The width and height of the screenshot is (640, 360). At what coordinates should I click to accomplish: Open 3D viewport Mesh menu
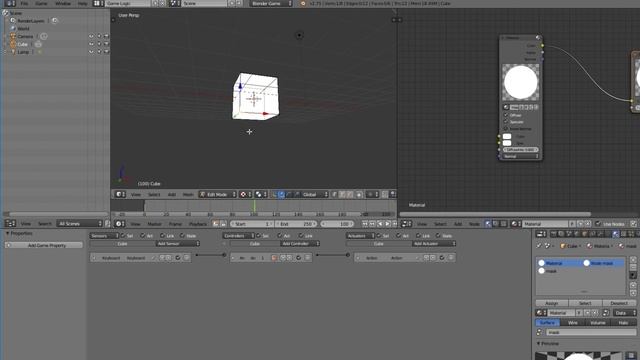(188, 195)
